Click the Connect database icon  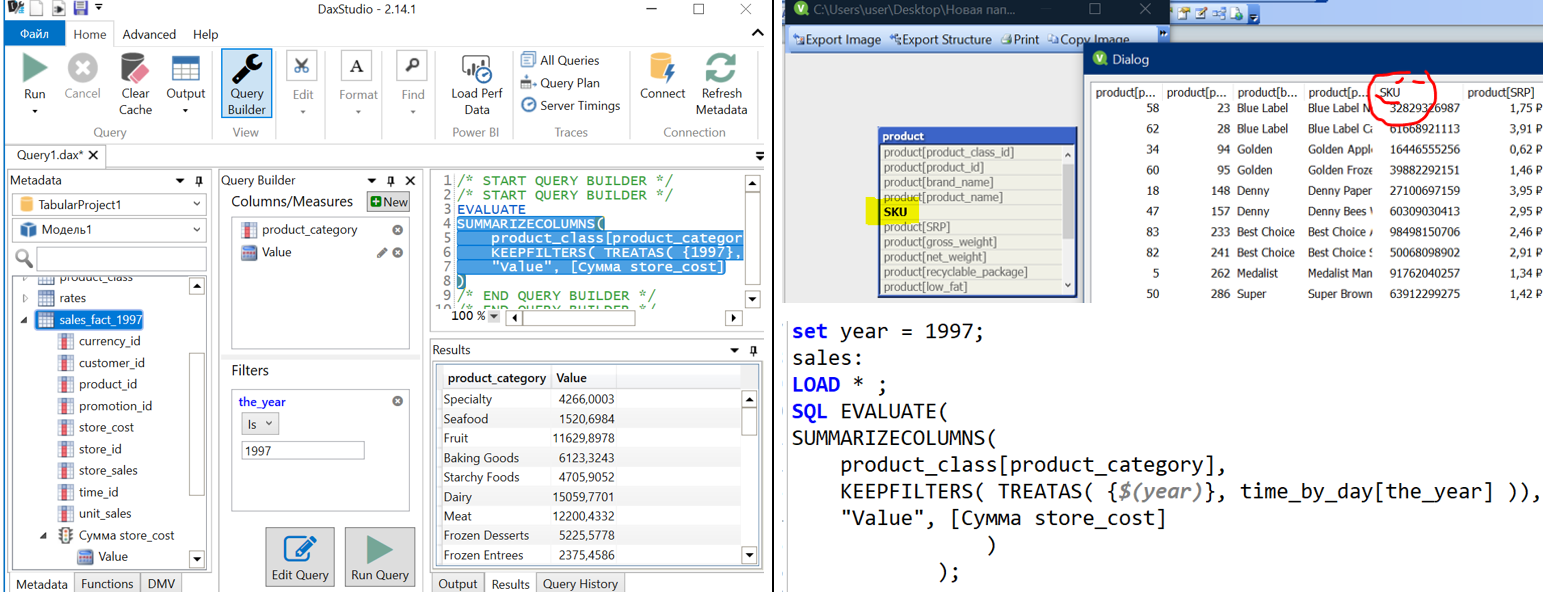(x=663, y=68)
